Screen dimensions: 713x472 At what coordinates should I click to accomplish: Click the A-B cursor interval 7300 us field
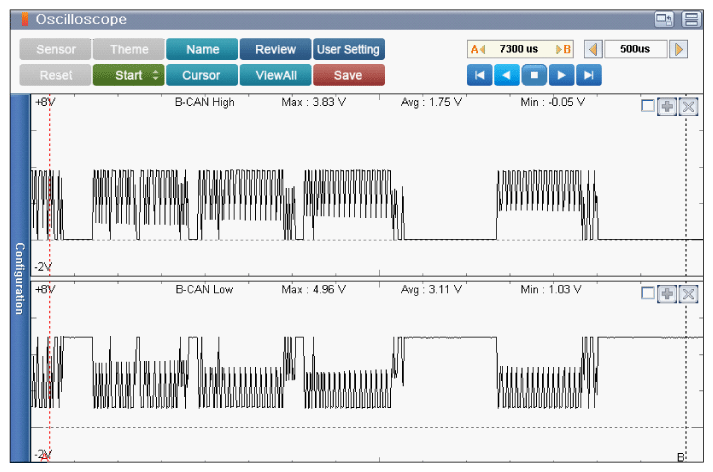click(519, 49)
